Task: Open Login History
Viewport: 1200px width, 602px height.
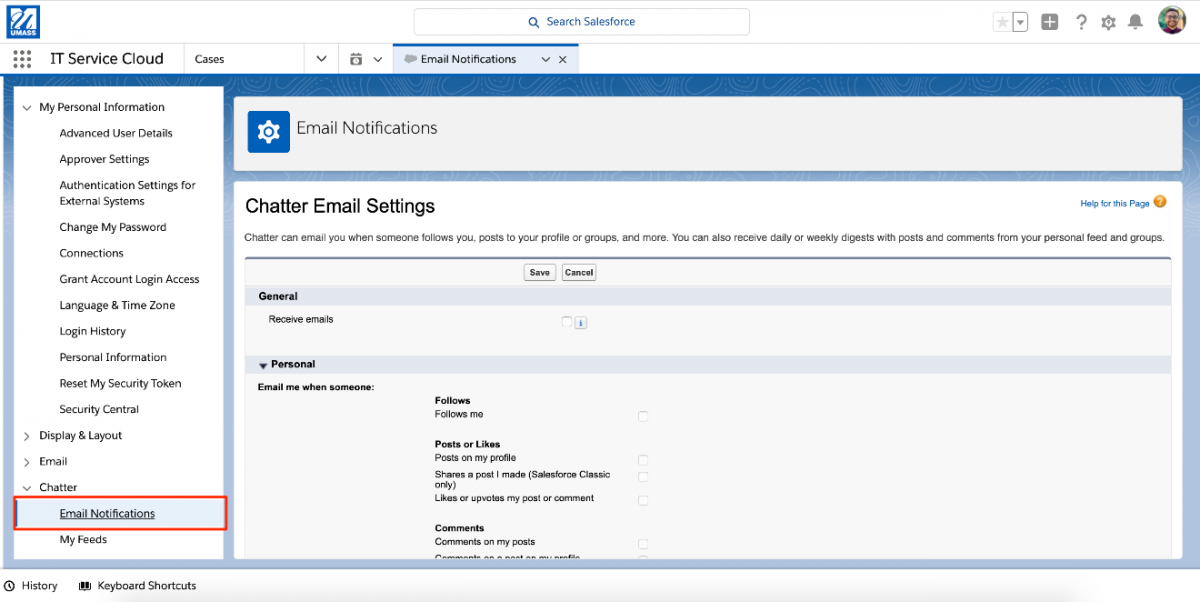Action: click(x=92, y=331)
